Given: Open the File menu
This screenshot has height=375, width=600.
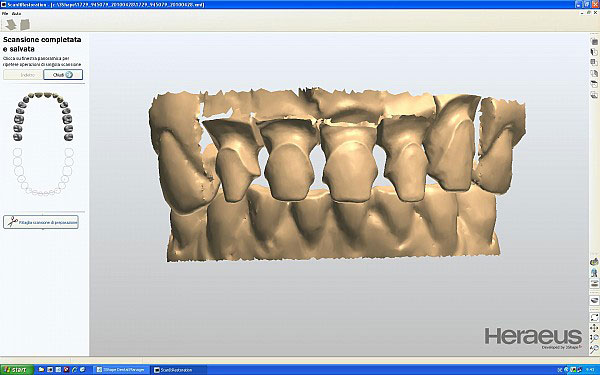Looking at the screenshot, I should 5,13.
